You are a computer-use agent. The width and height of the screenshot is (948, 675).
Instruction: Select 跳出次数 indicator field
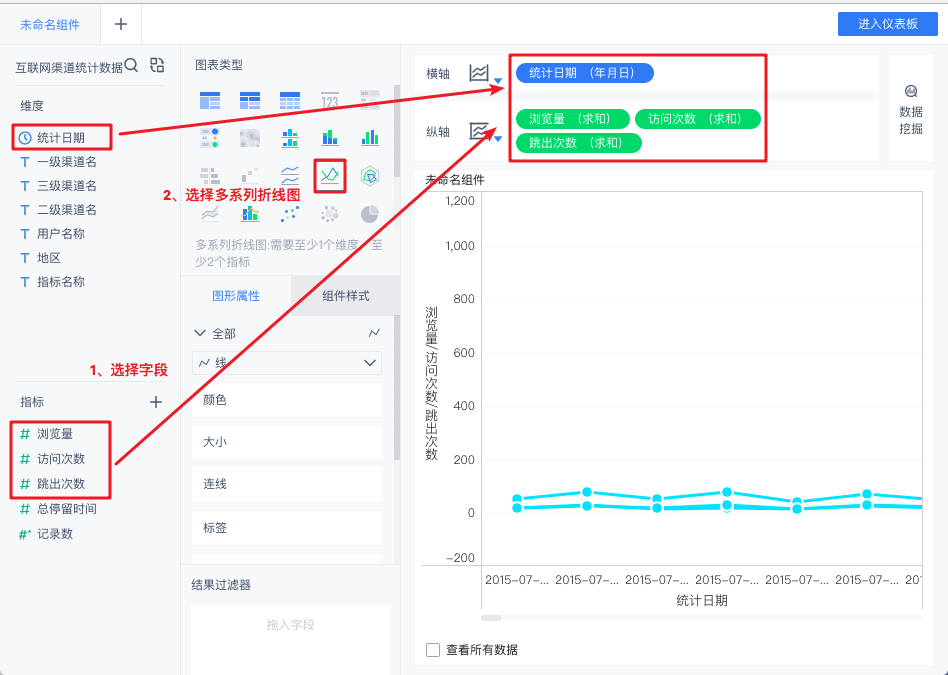pos(60,484)
